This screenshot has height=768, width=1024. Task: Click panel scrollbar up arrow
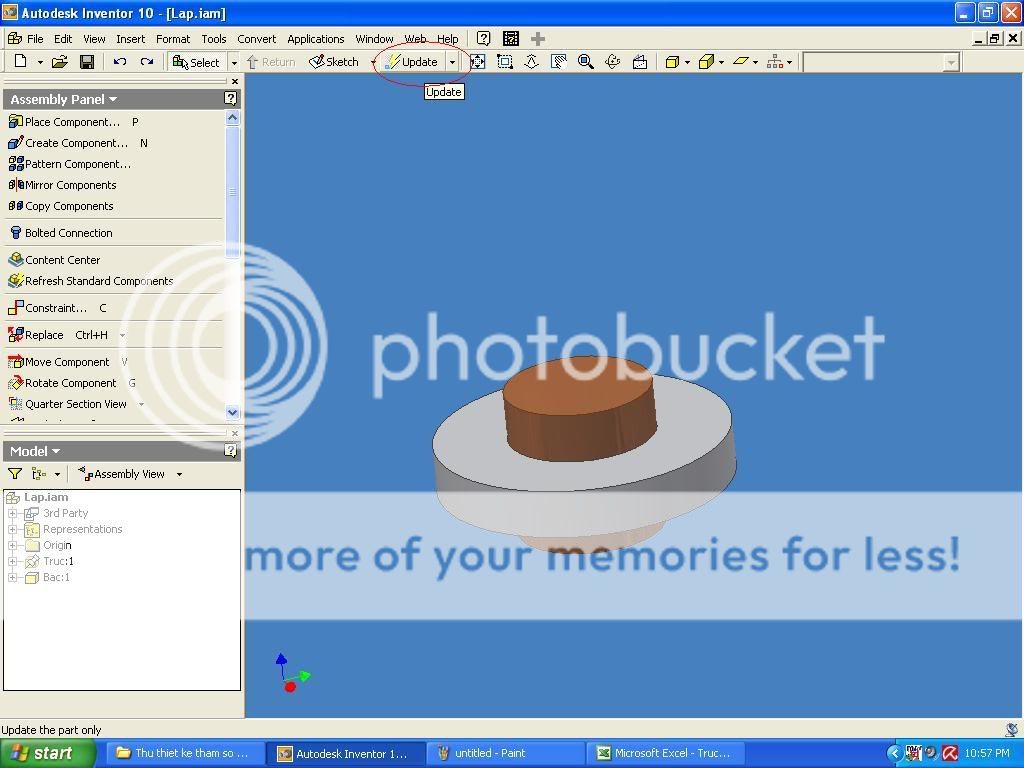(x=232, y=118)
